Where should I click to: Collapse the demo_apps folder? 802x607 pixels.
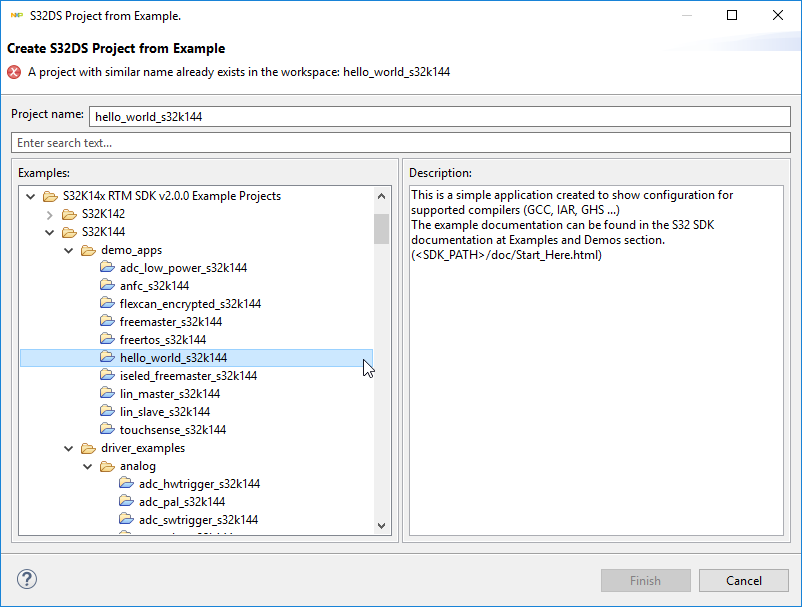pos(69,250)
